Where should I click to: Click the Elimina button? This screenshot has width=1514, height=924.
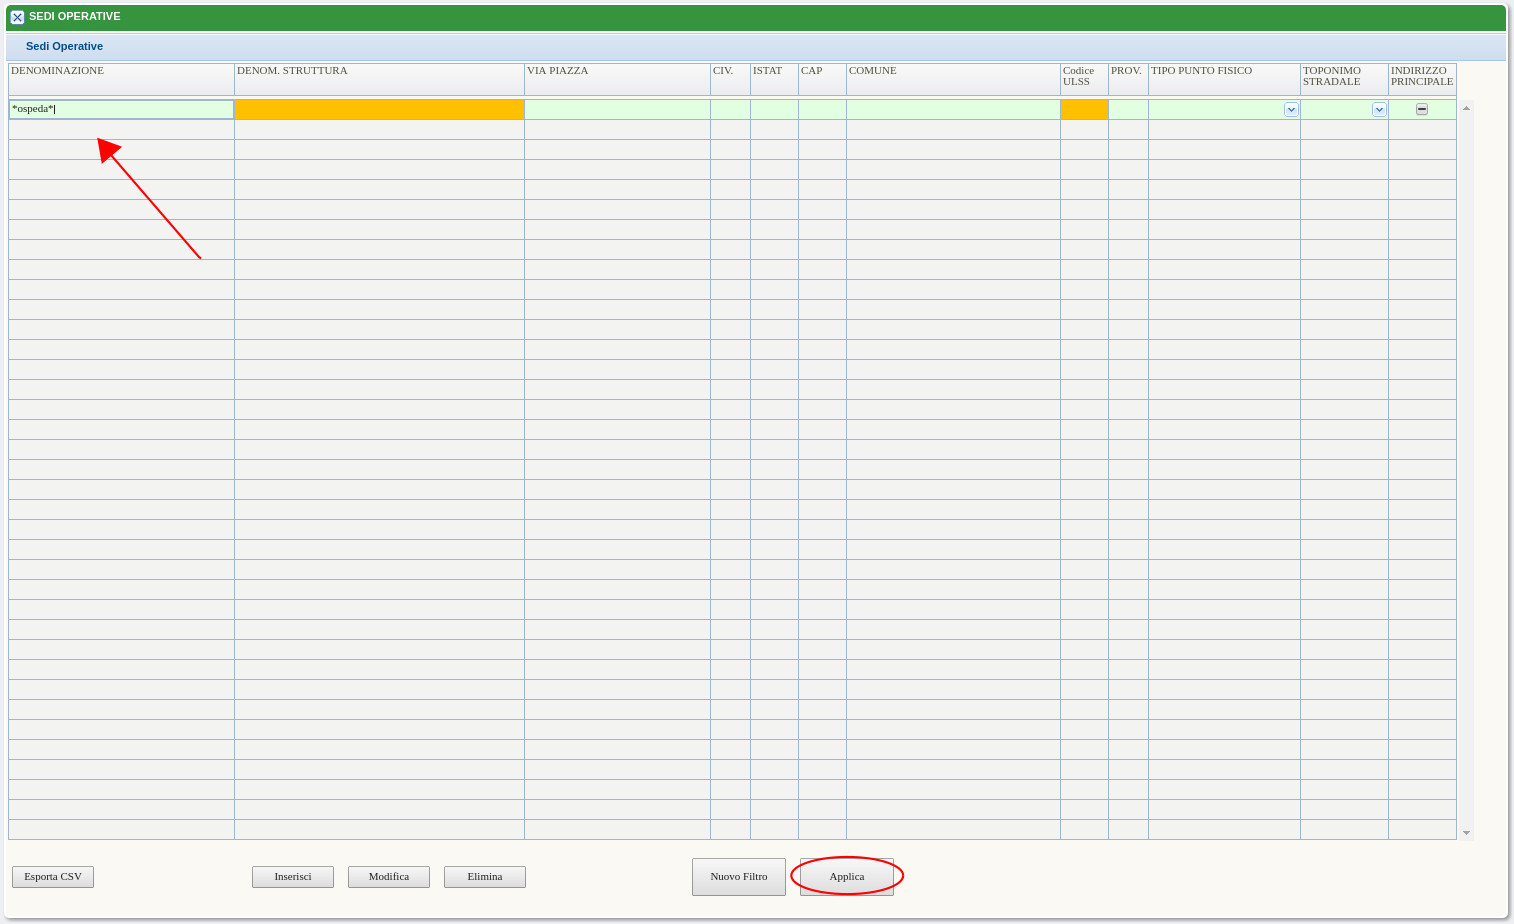(484, 877)
